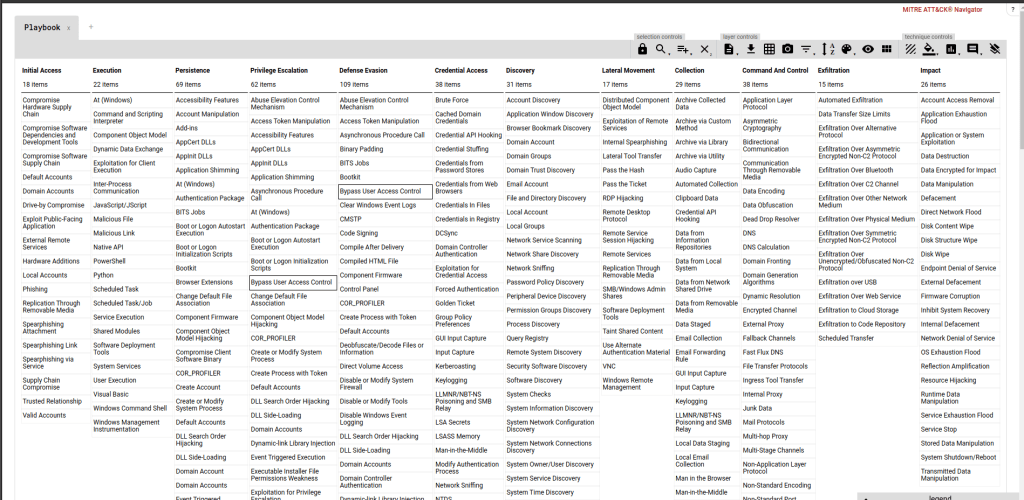Open the filters dropdown in layer controls
The image size is (1024, 500).
(807, 49)
